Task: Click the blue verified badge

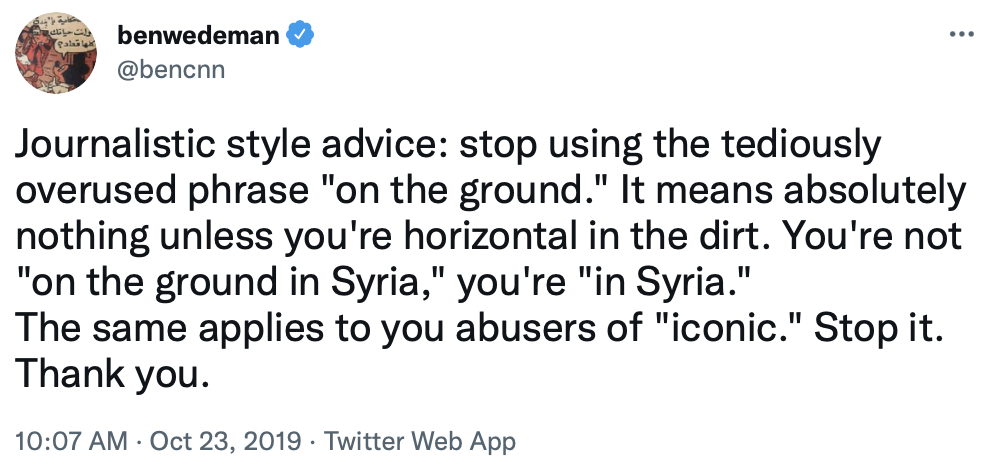Action: (x=300, y=38)
